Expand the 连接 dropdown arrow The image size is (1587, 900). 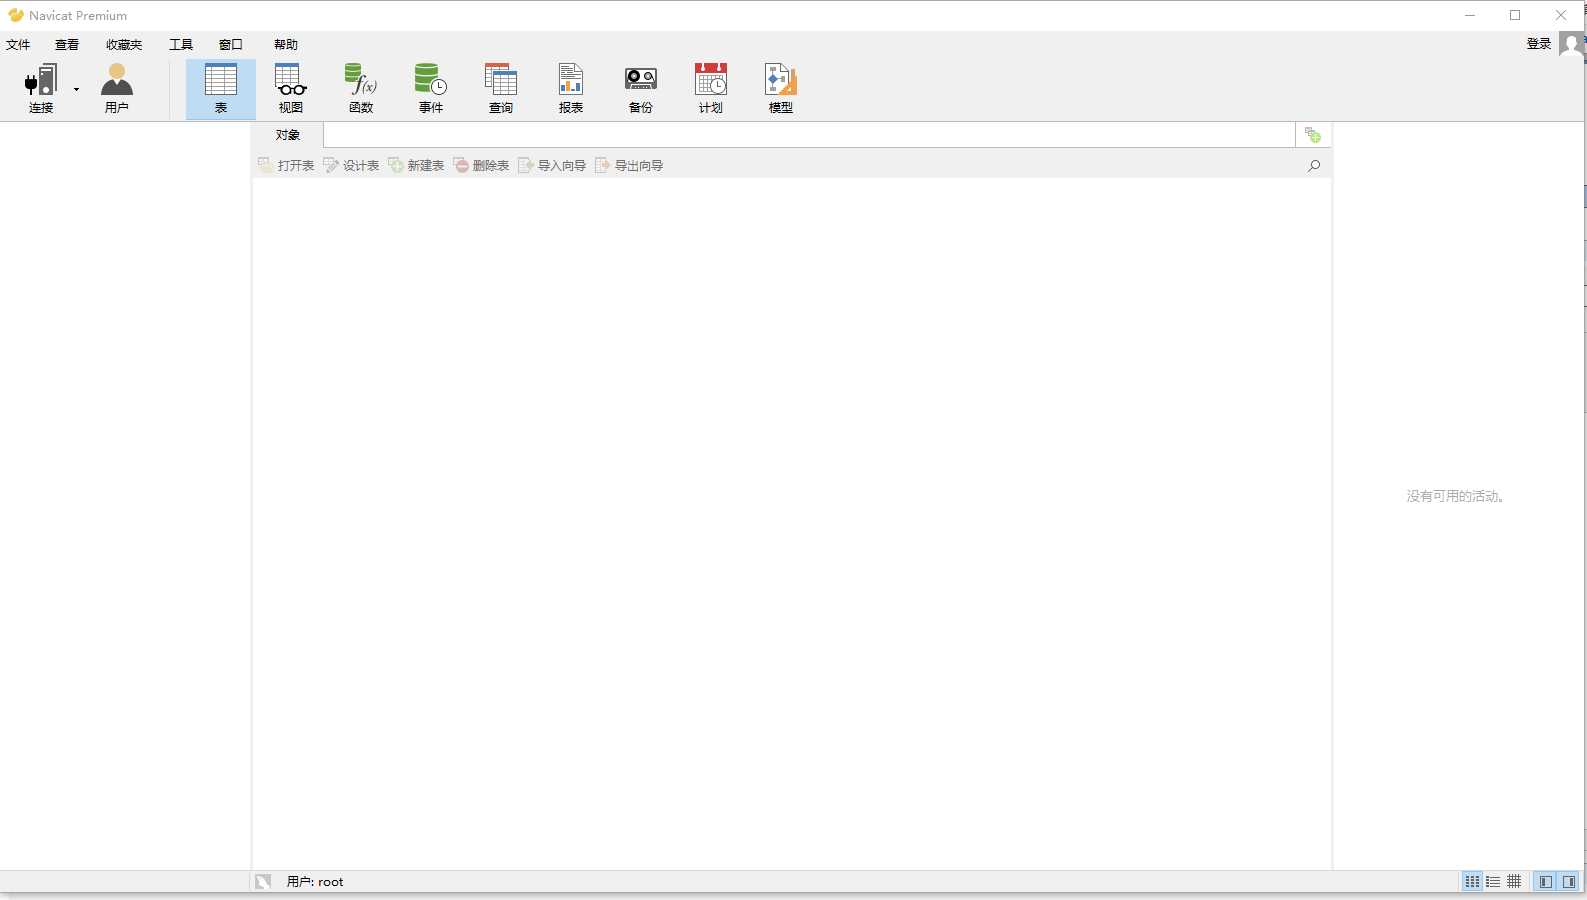point(76,89)
